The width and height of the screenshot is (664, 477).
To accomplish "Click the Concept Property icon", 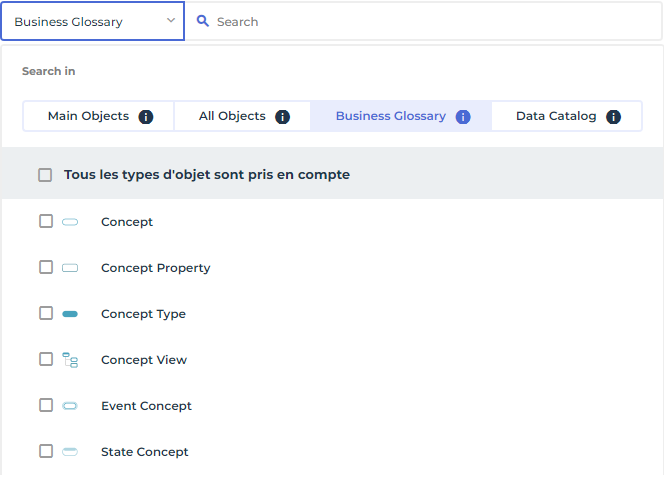I will click(x=70, y=268).
